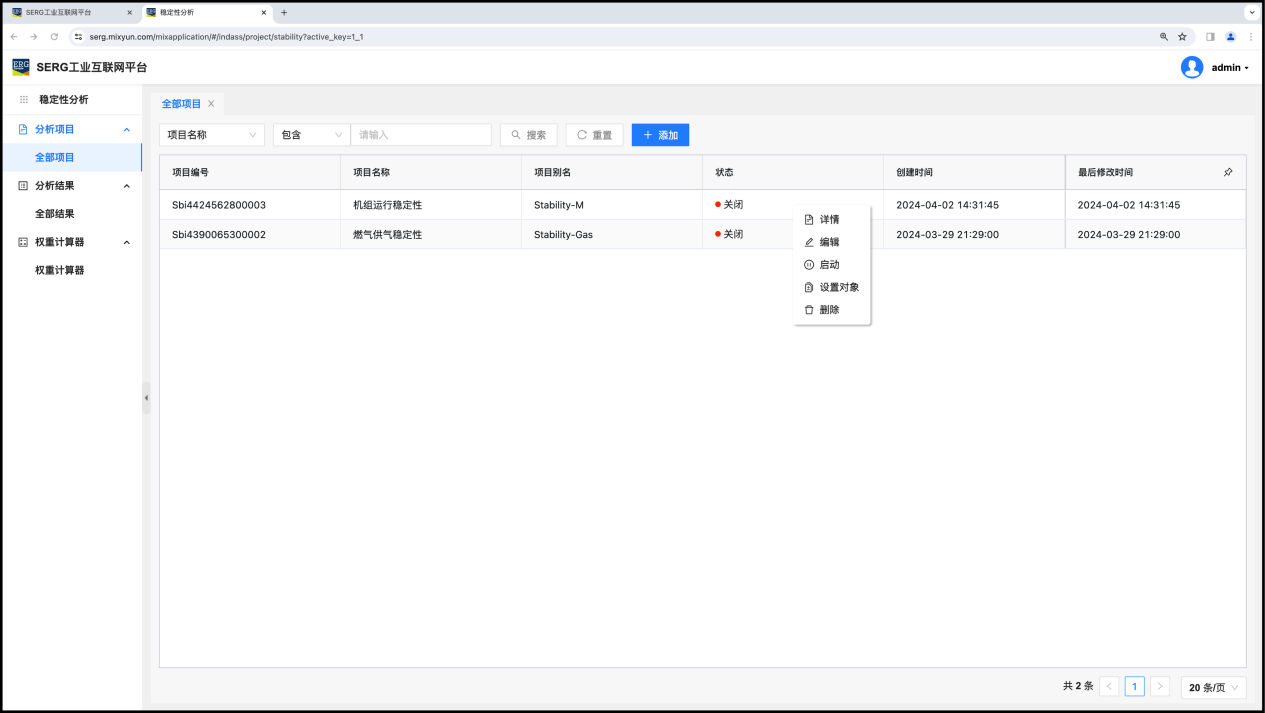This screenshot has height=713, width=1265.
Task: Click the SERG platform logo
Action: coord(21,67)
